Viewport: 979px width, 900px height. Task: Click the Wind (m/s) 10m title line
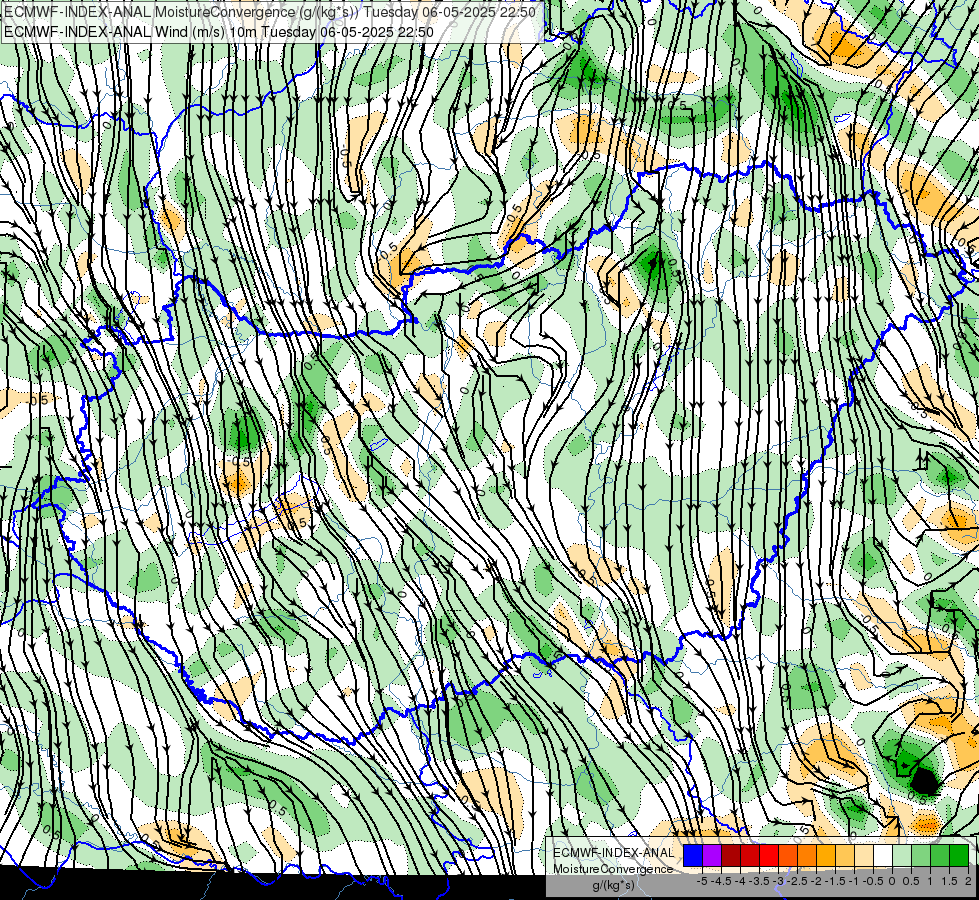click(x=219, y=32)
